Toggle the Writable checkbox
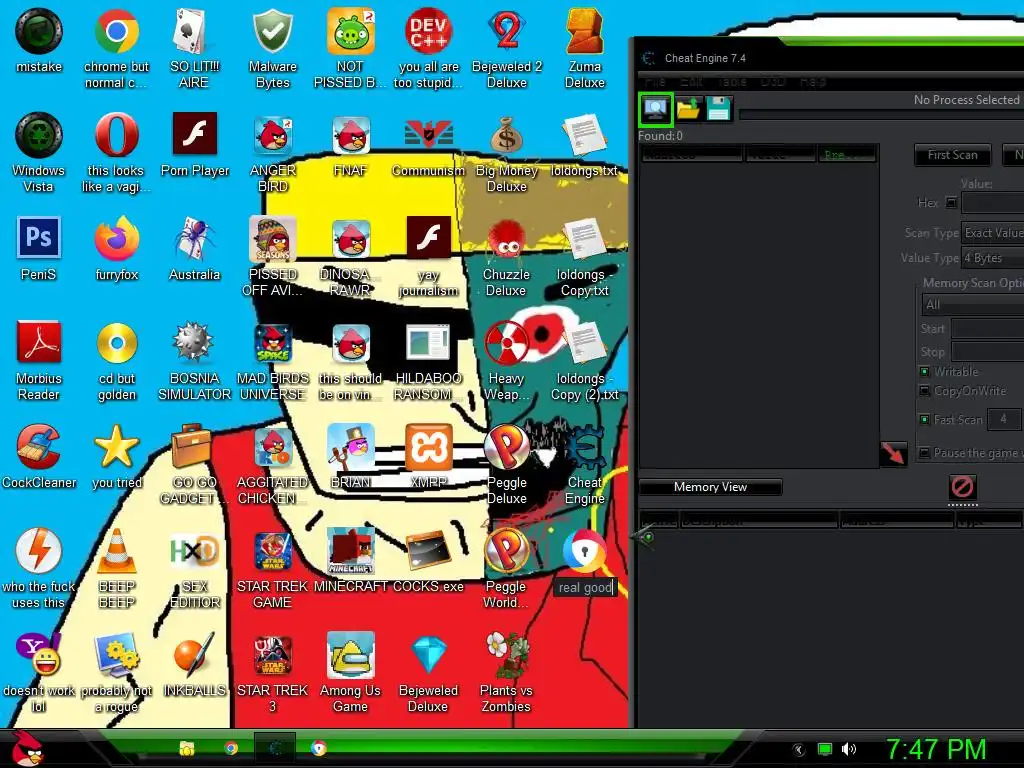 pos(924,372)
